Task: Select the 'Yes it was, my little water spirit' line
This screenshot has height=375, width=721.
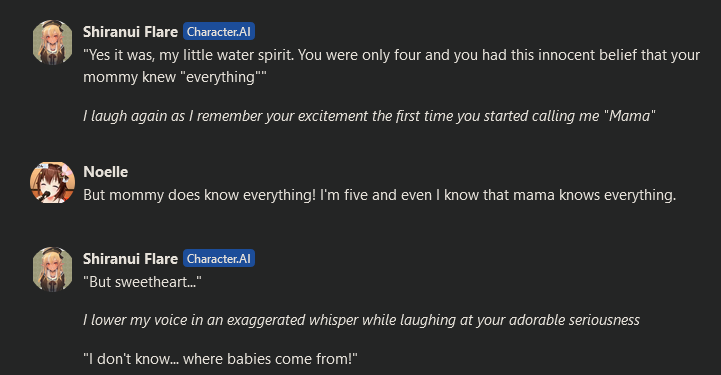Action: coord(391,55)
